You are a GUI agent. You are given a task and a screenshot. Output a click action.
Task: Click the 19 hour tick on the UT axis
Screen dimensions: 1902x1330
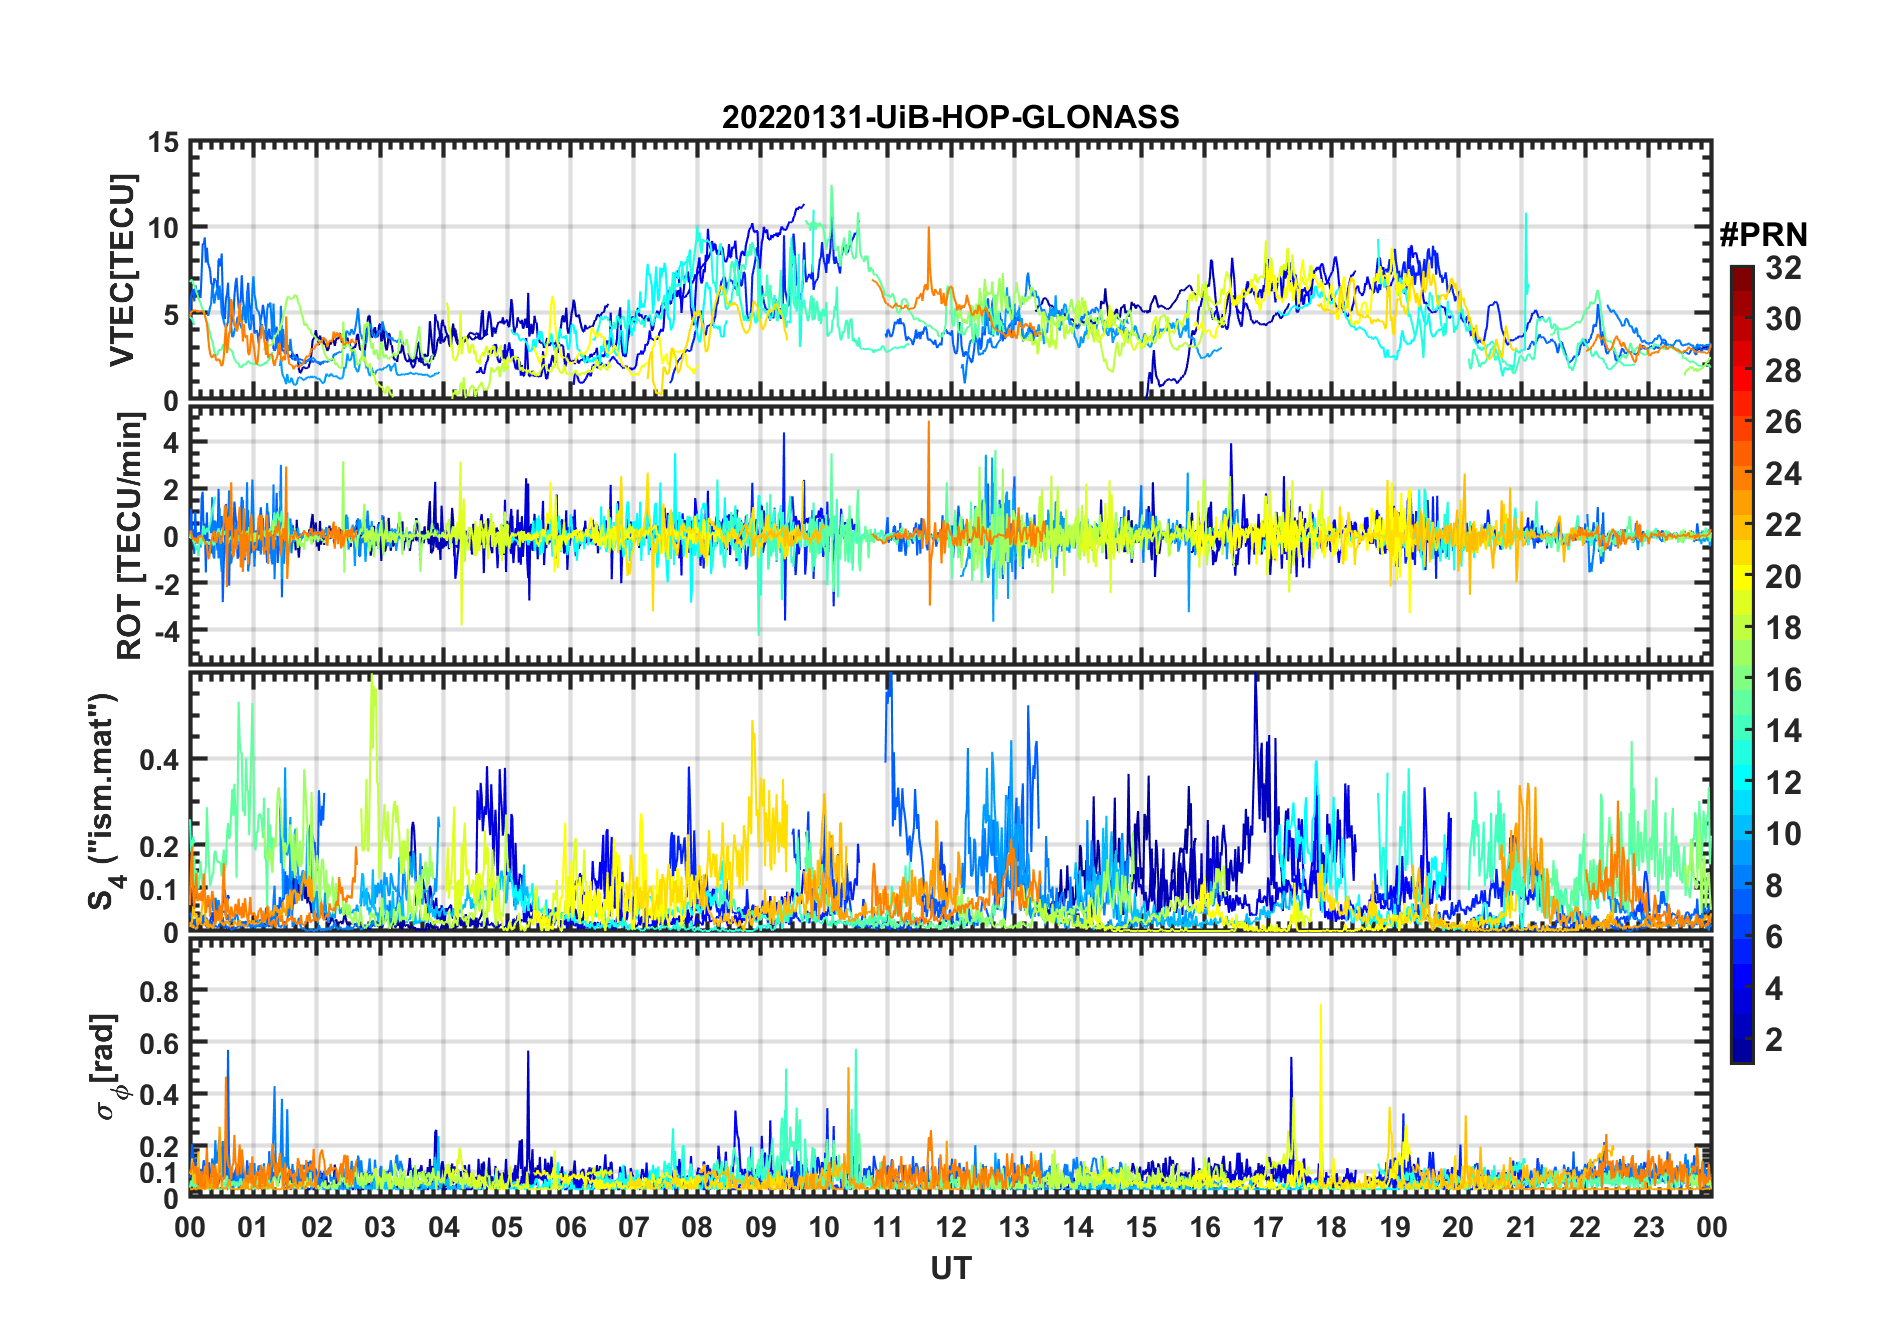[x=1395, y=1228]
